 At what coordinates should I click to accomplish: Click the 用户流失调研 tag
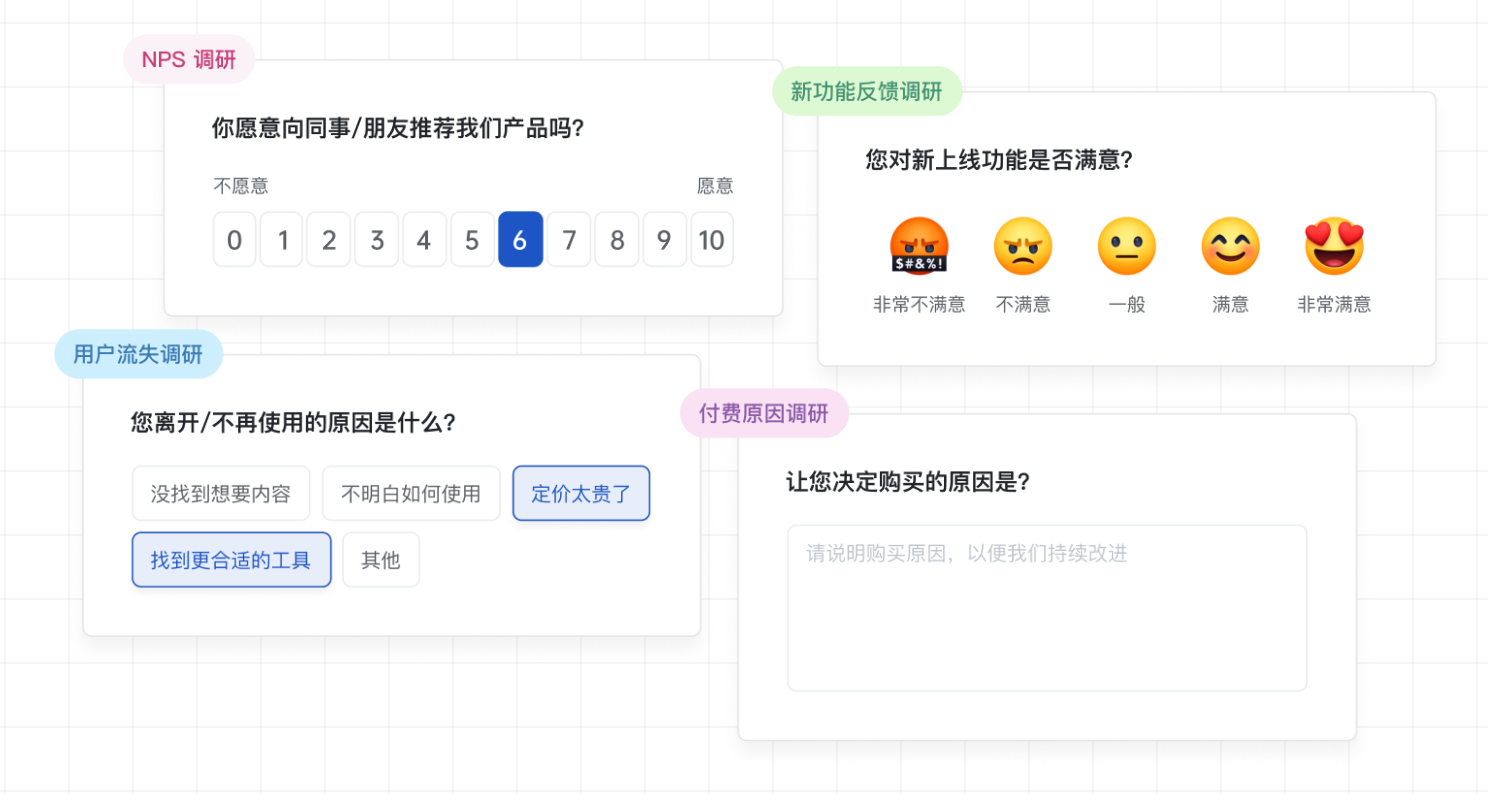[x=138, y=354]
